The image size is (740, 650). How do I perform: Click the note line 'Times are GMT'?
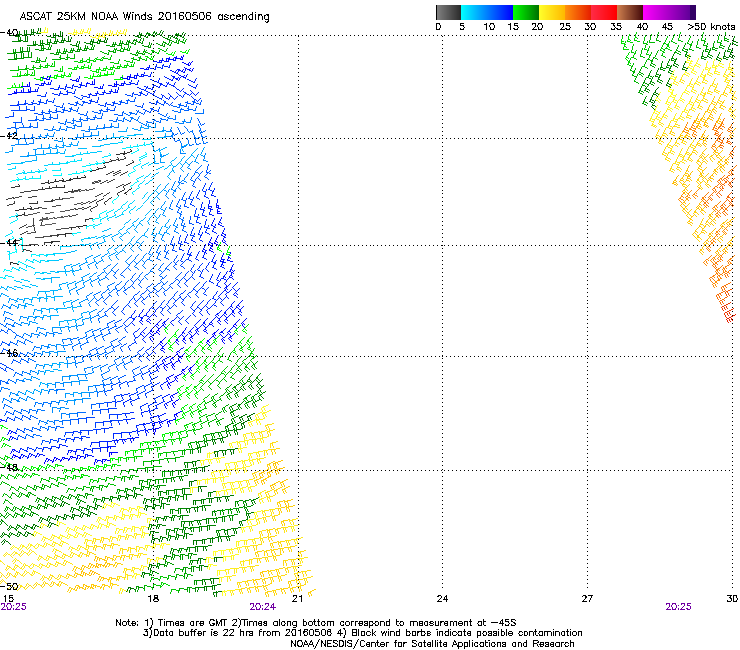click(x=192, y=623)
